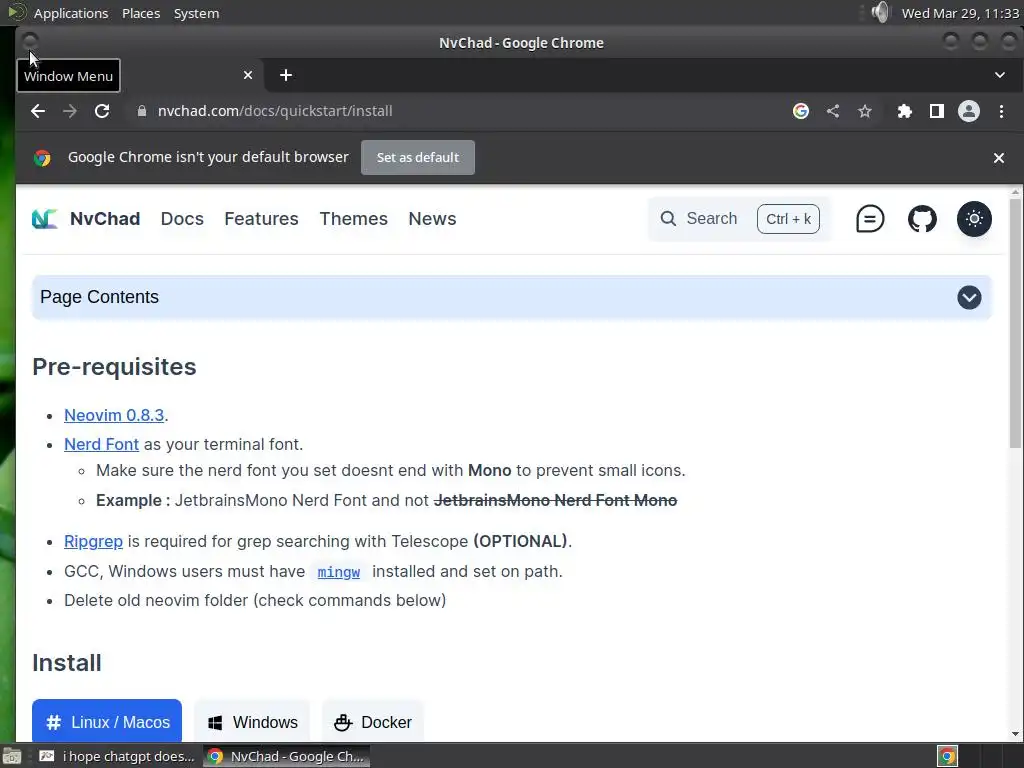Follow the Neovim 0.8.3 link
This screenshot has height=768, width=1024.
114,415
